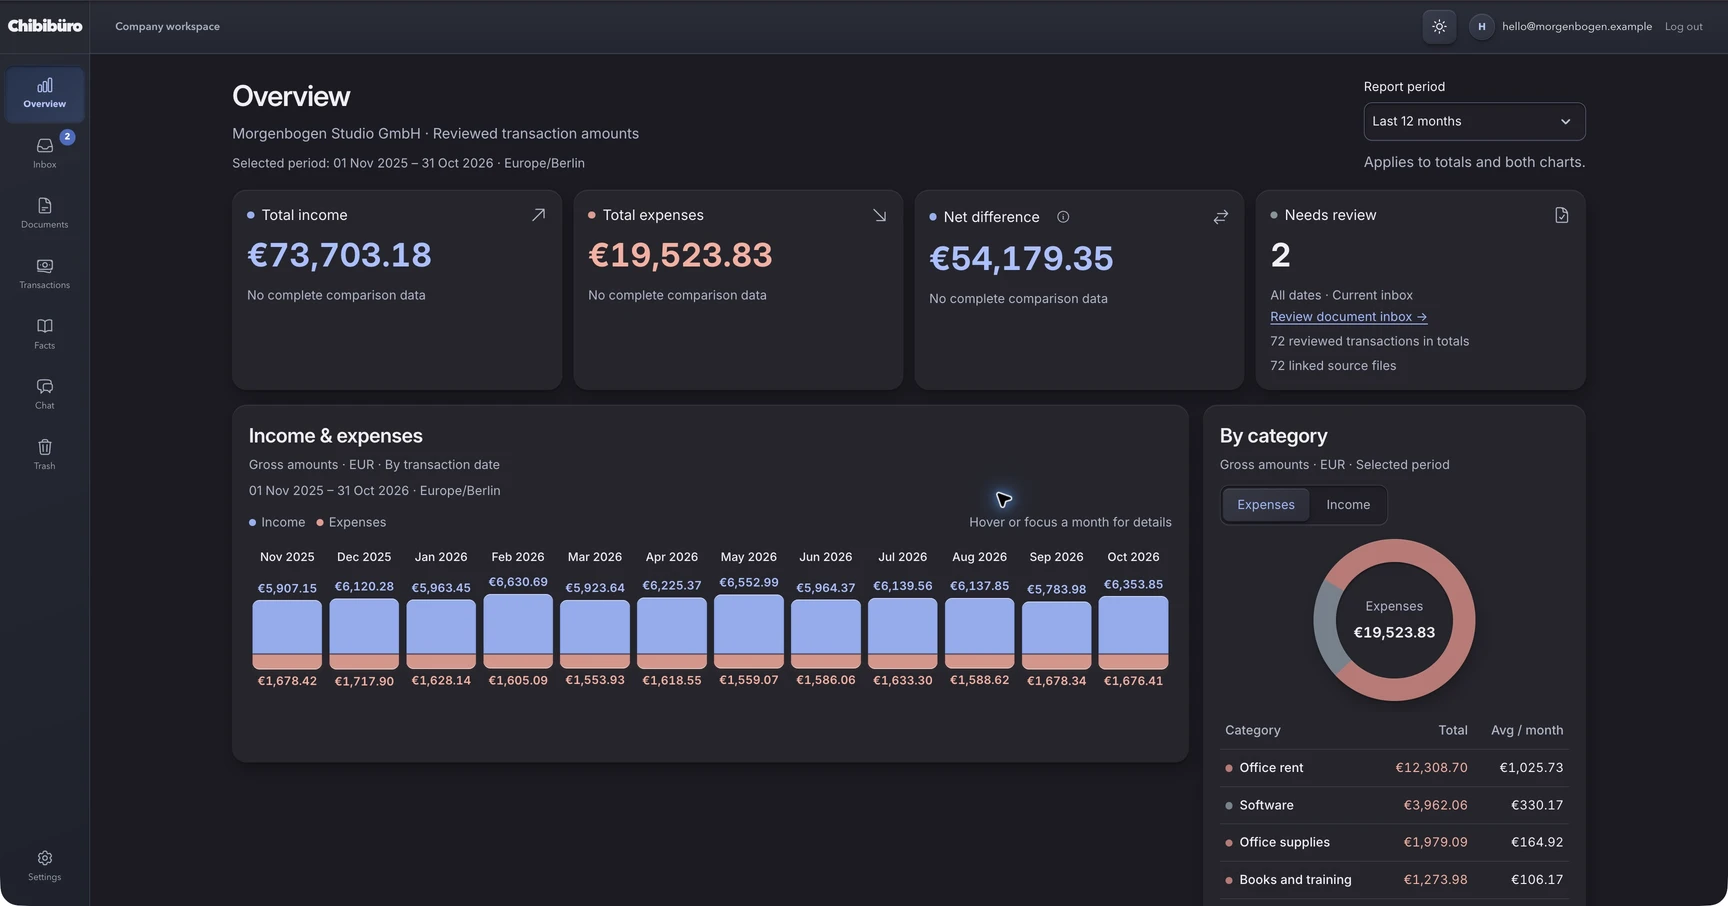
Task: Select the Oct 2026 bar in the chart
Action: point(1133,632)
